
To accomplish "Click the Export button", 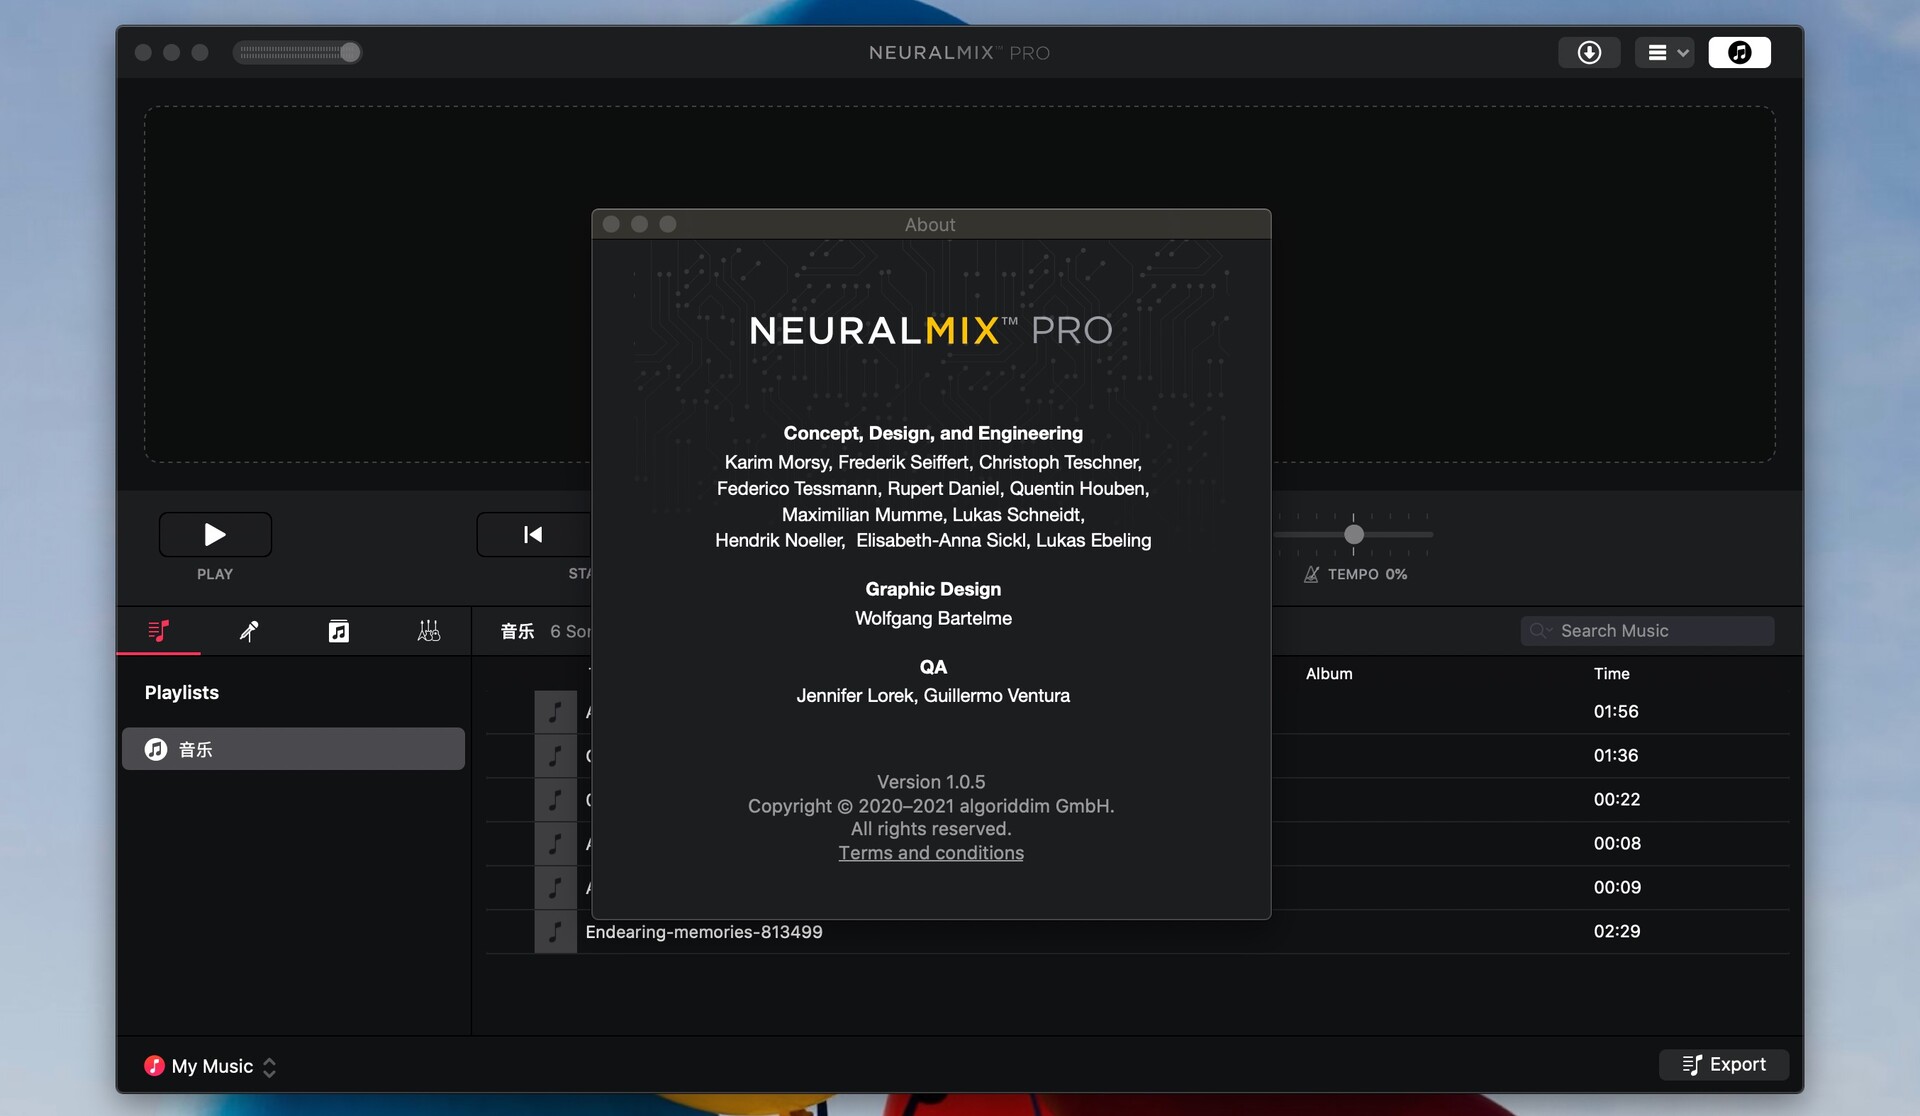I will coord(1724,1065).
